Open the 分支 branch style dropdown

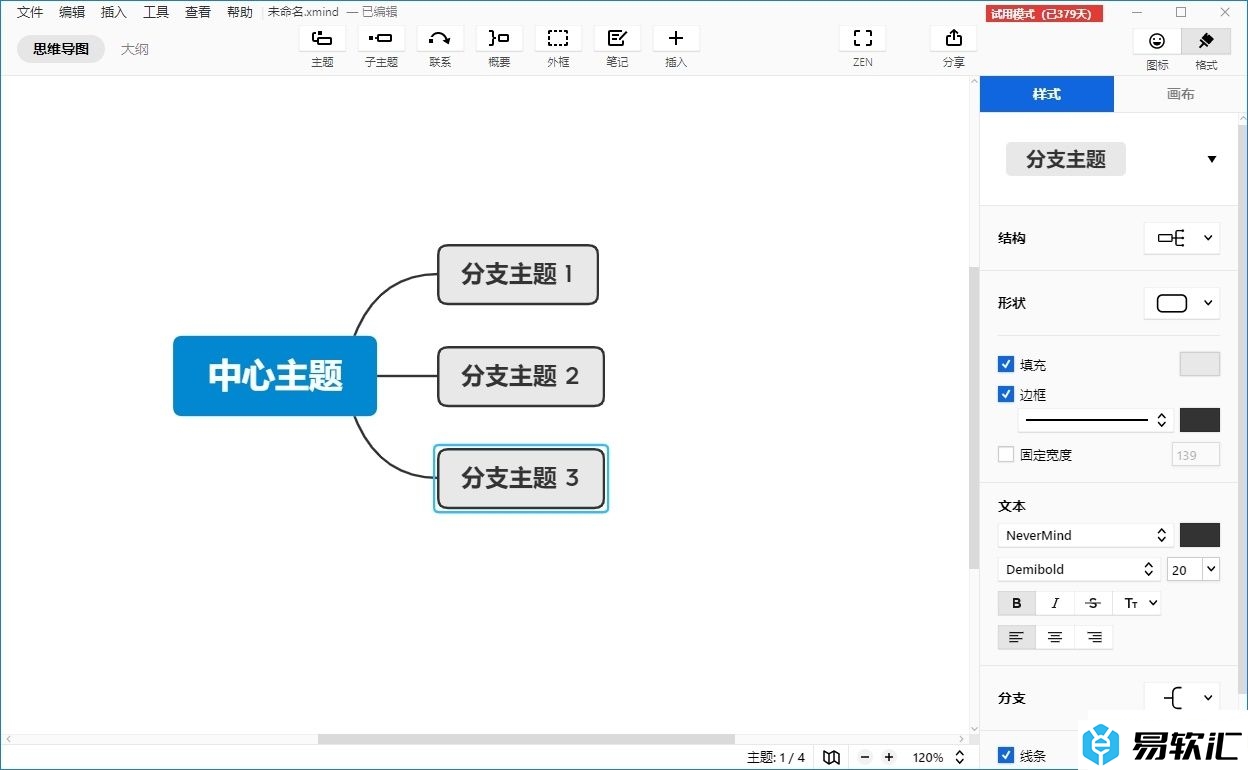coord(1182,698)
